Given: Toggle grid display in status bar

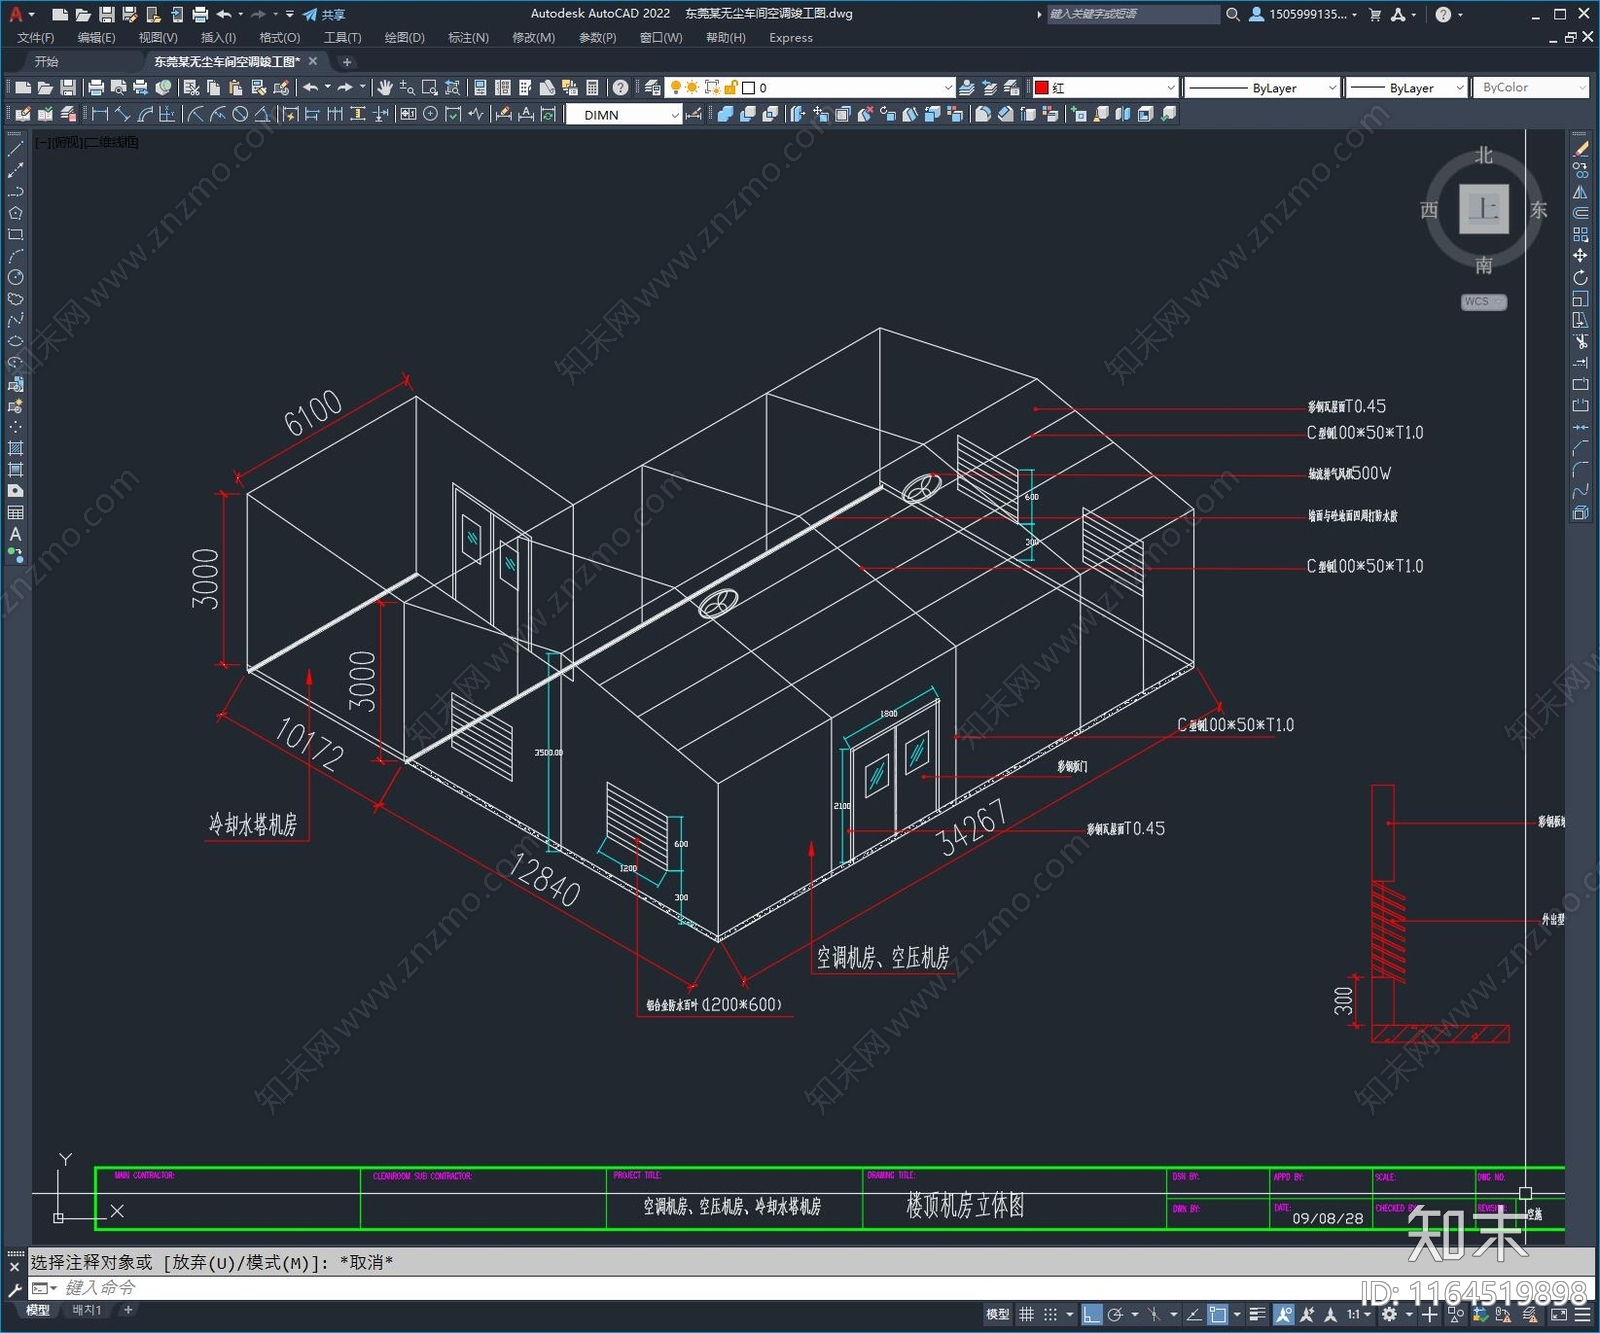Looking at the screenshot, I should pyautogui.click(x=1027, y=1314).
